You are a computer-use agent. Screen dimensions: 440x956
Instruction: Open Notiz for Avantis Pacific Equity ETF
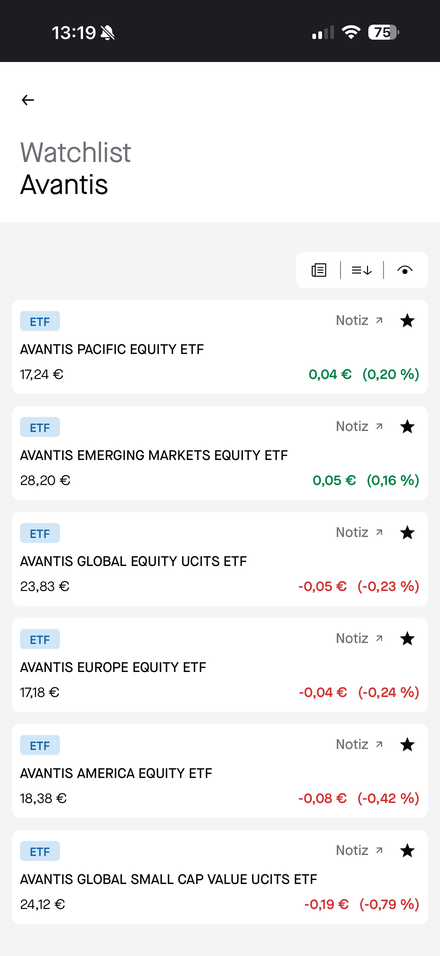coord(359,320)
